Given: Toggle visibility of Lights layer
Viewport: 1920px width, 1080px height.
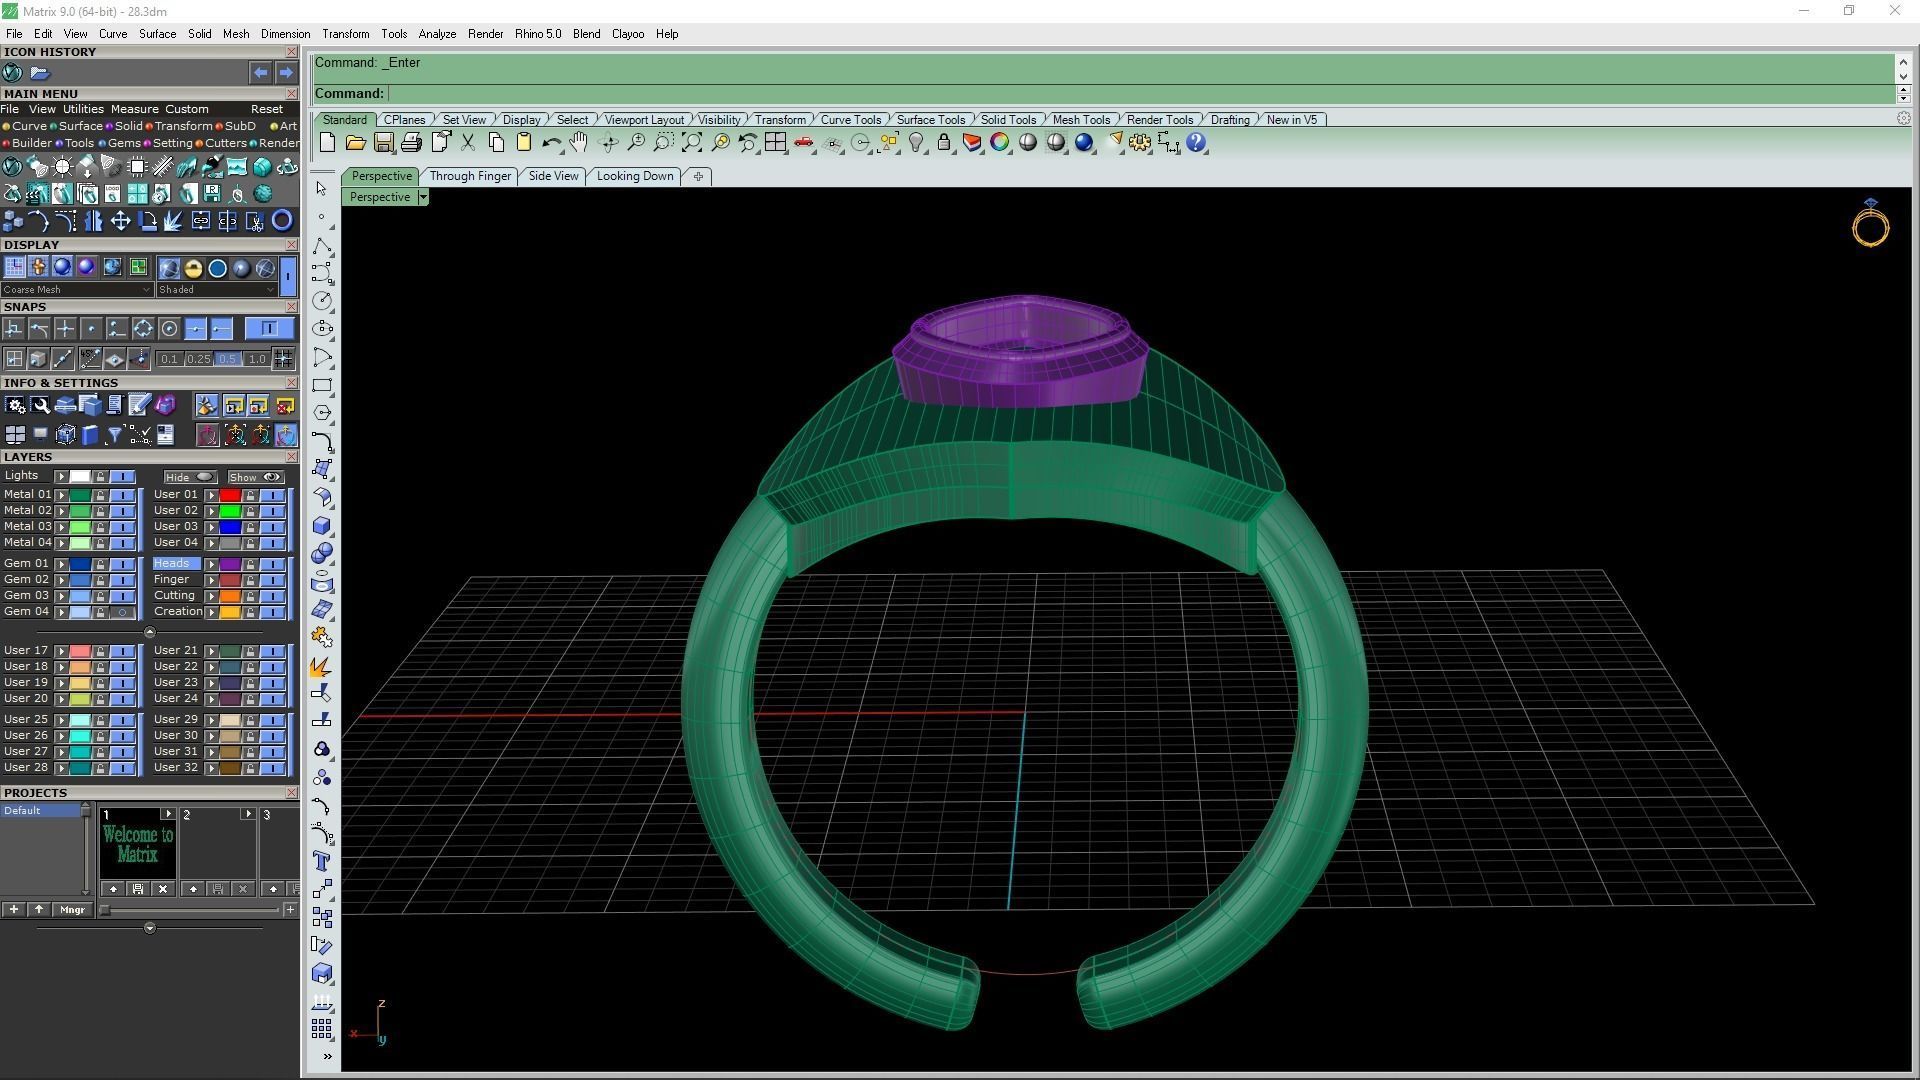Looking at the screenshot, I should point(122,477).
